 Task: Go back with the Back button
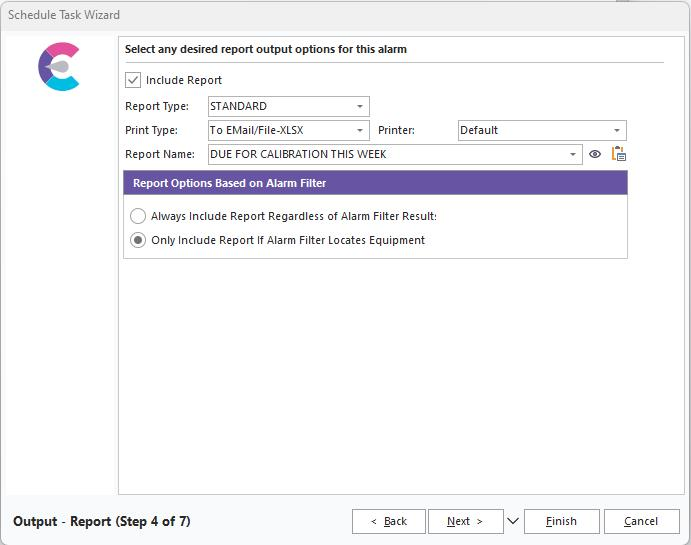click(x=388, y=521)
